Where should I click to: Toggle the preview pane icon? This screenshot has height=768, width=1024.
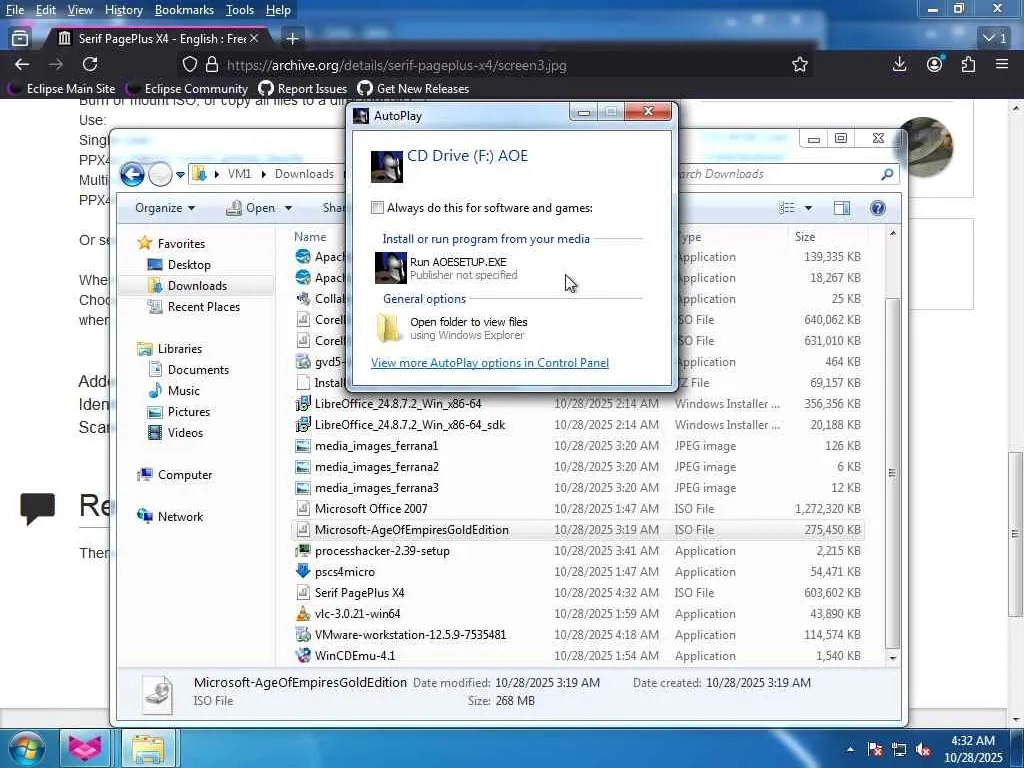point(842,208)
